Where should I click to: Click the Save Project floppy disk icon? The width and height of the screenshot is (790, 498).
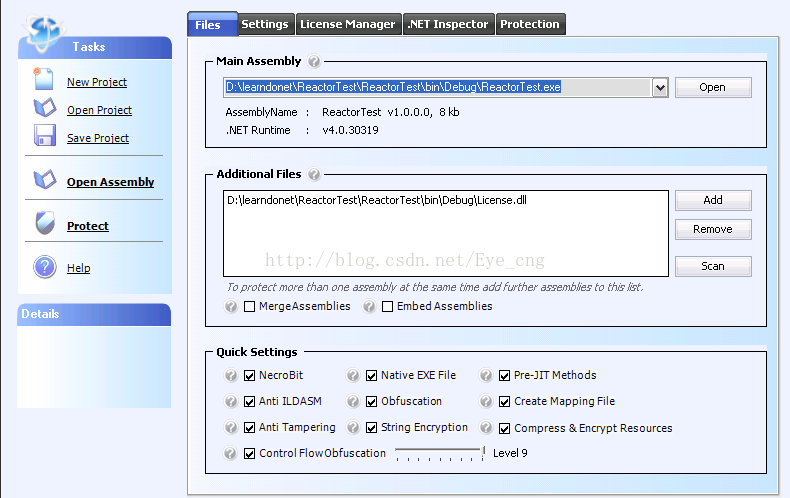click(45, 136)
